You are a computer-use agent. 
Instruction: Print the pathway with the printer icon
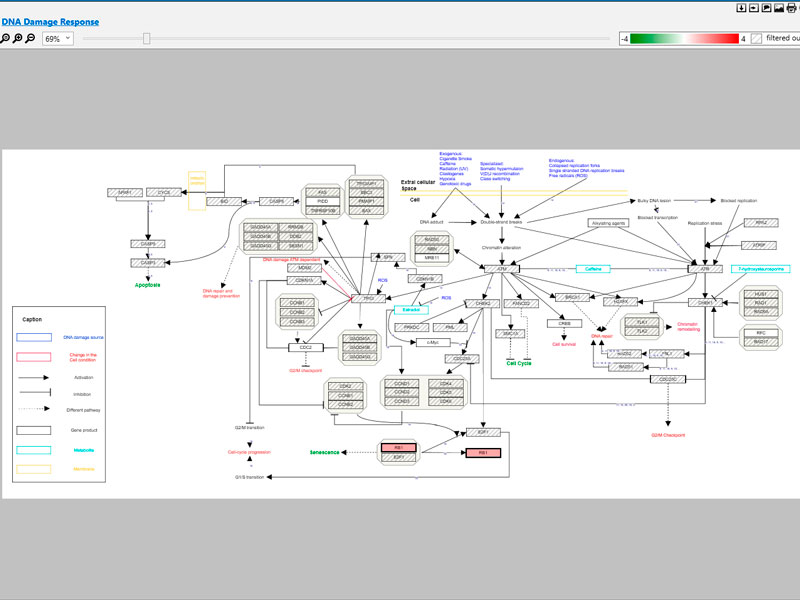click(x=791, y=8)
